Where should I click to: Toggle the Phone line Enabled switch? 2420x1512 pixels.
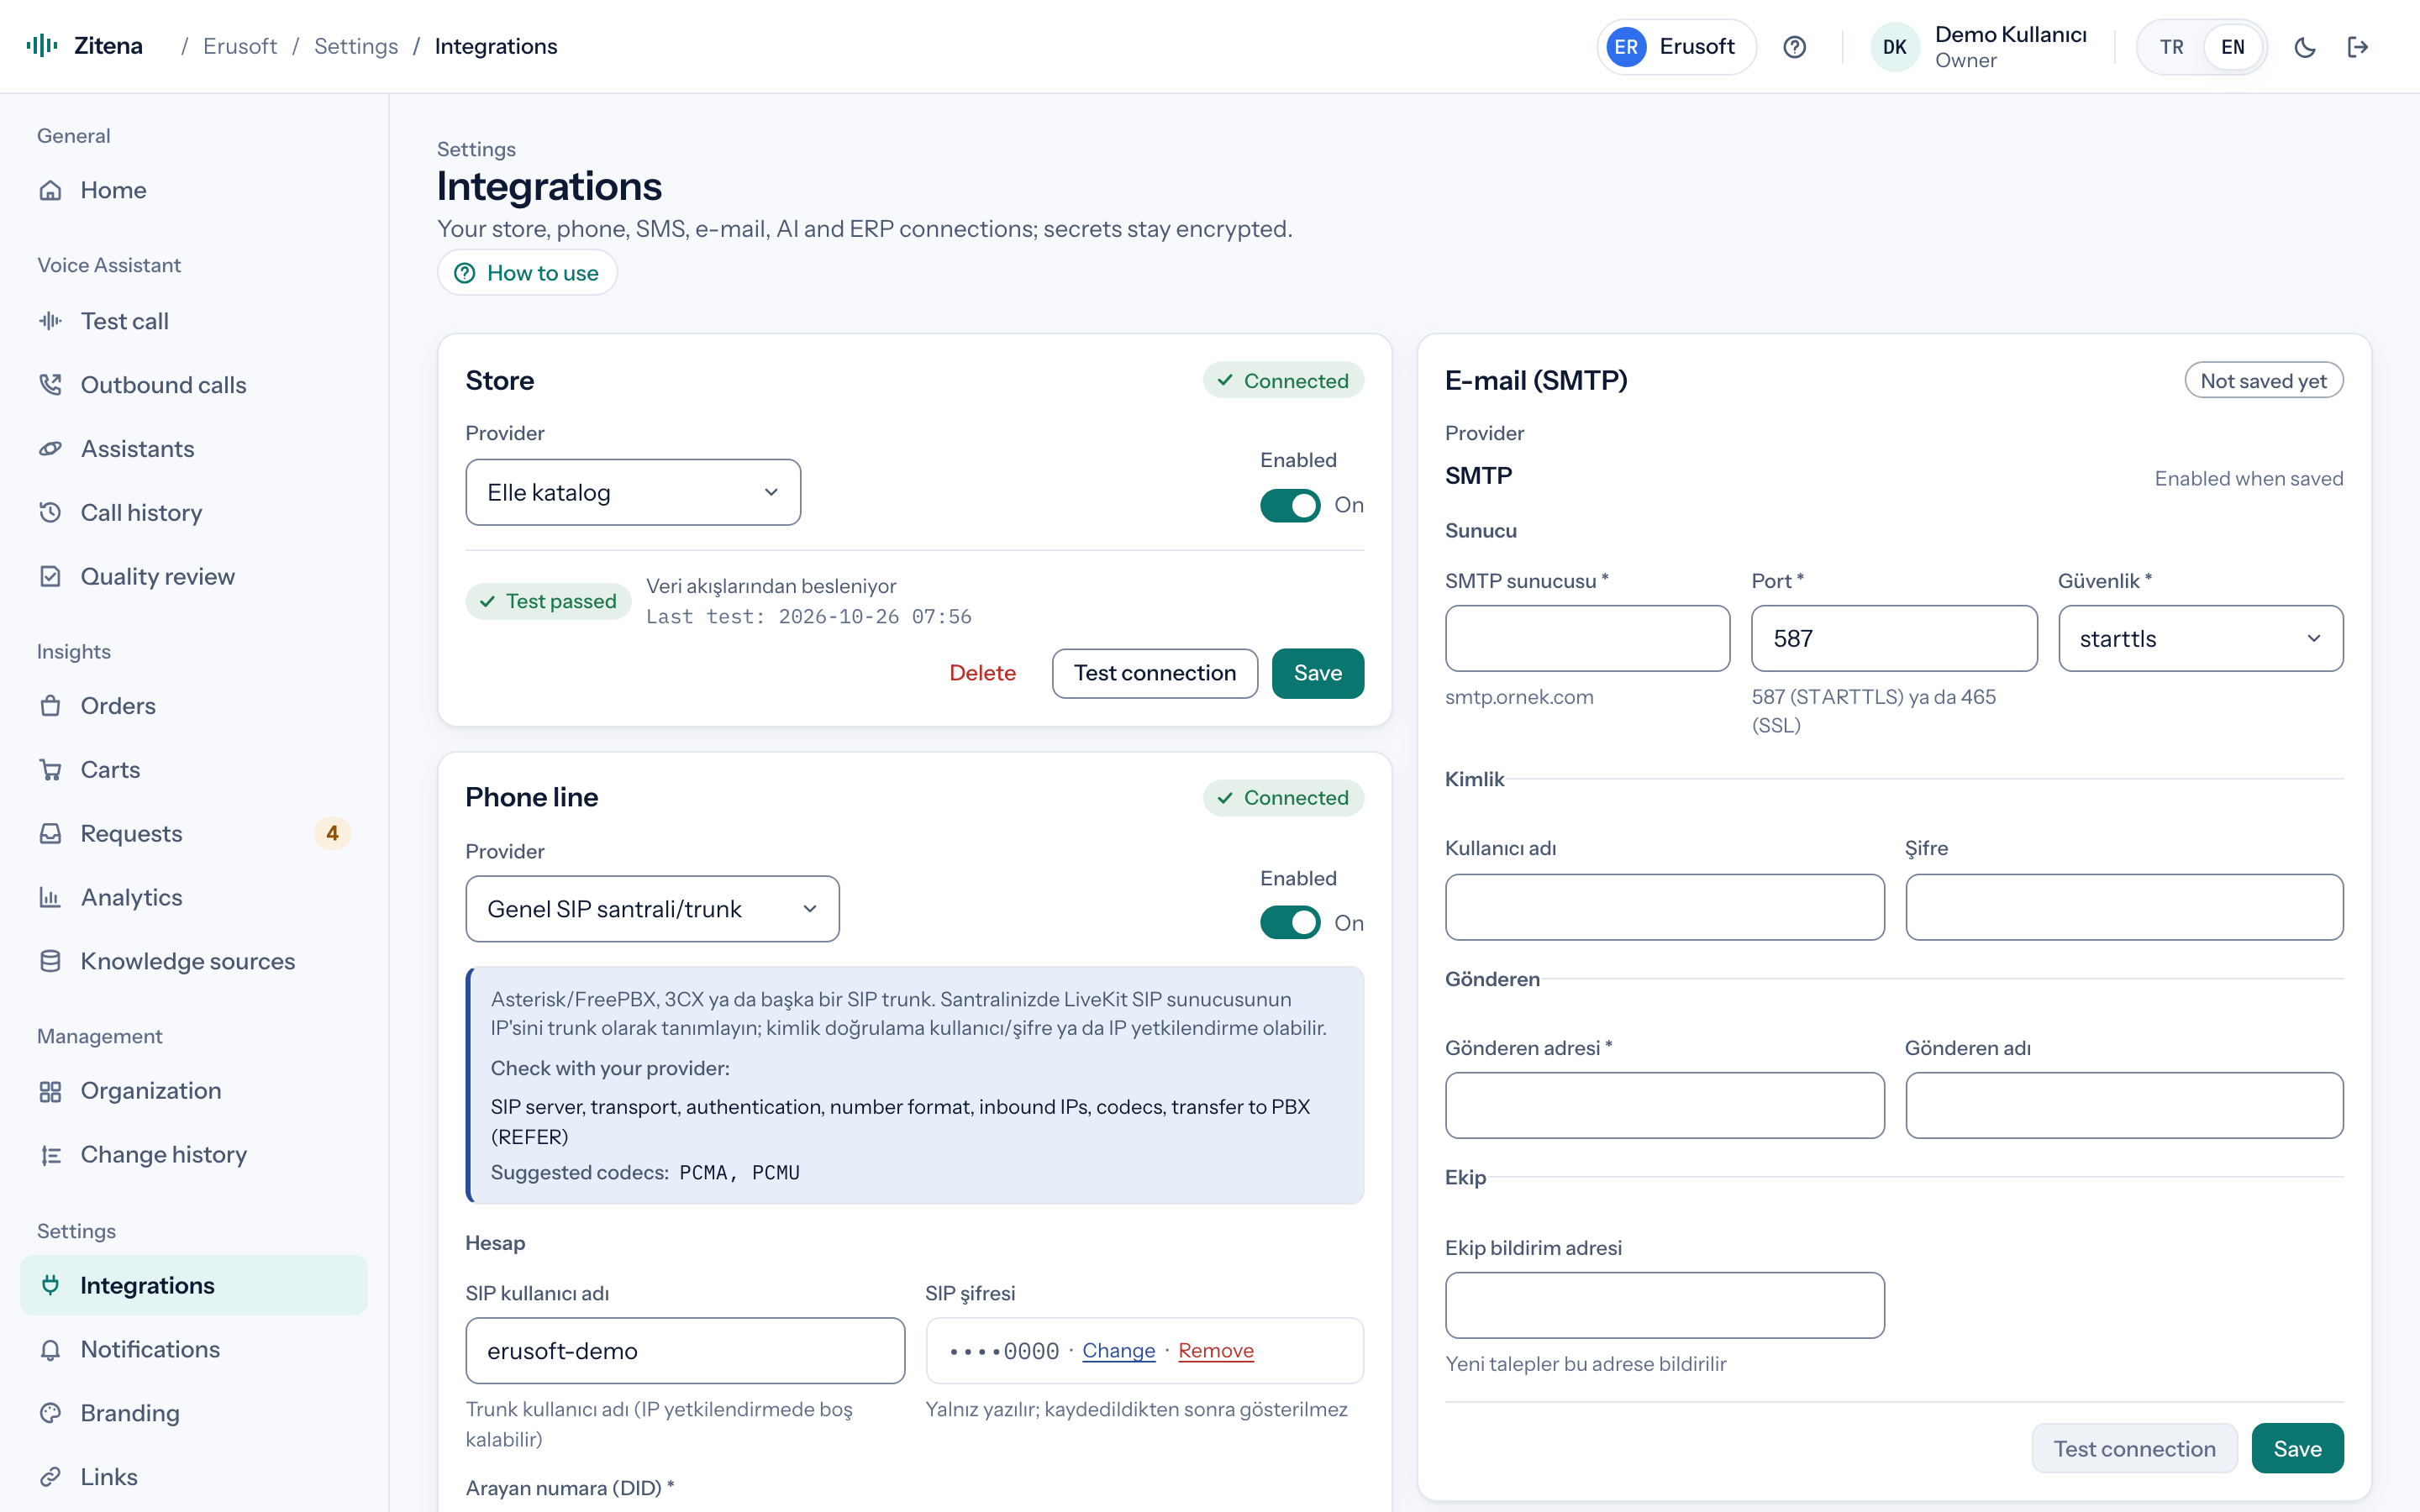1290,923
